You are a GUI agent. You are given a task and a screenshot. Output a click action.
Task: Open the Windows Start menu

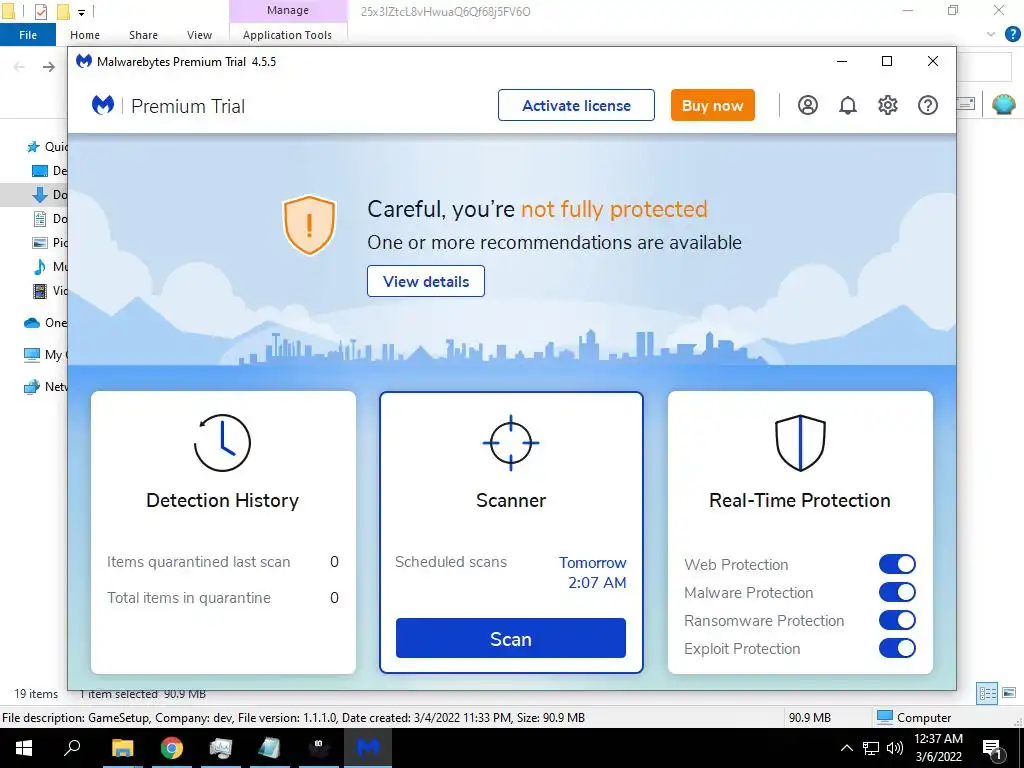(24, 748)
